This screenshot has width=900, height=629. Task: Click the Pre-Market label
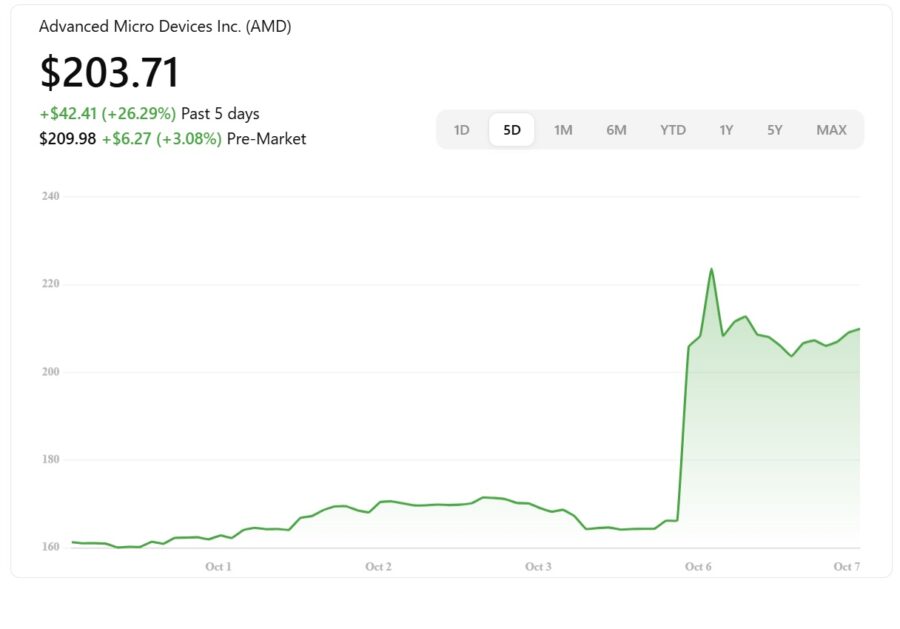pos(266,139)
